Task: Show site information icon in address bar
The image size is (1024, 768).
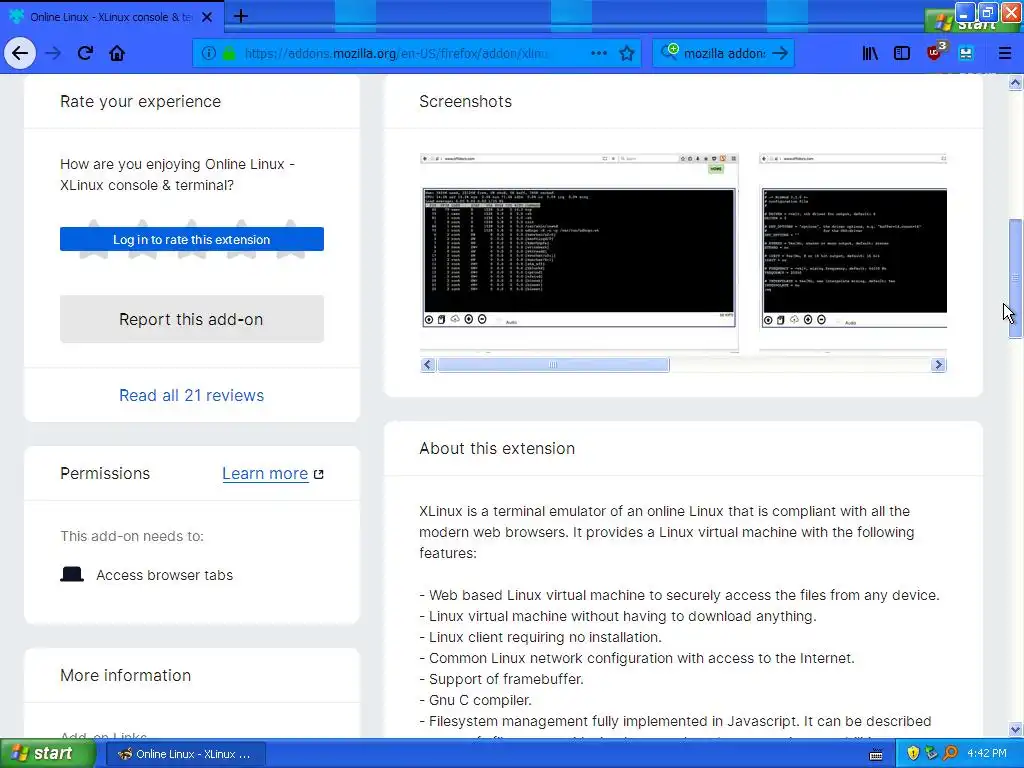Action: (x=208, y=54)
